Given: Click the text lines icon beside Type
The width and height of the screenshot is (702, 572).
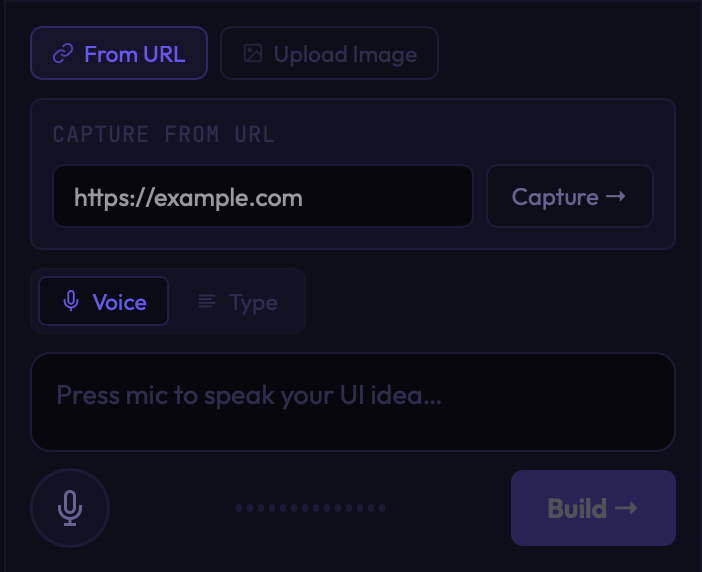Looking at the screenshot, I should click(207, 302).
